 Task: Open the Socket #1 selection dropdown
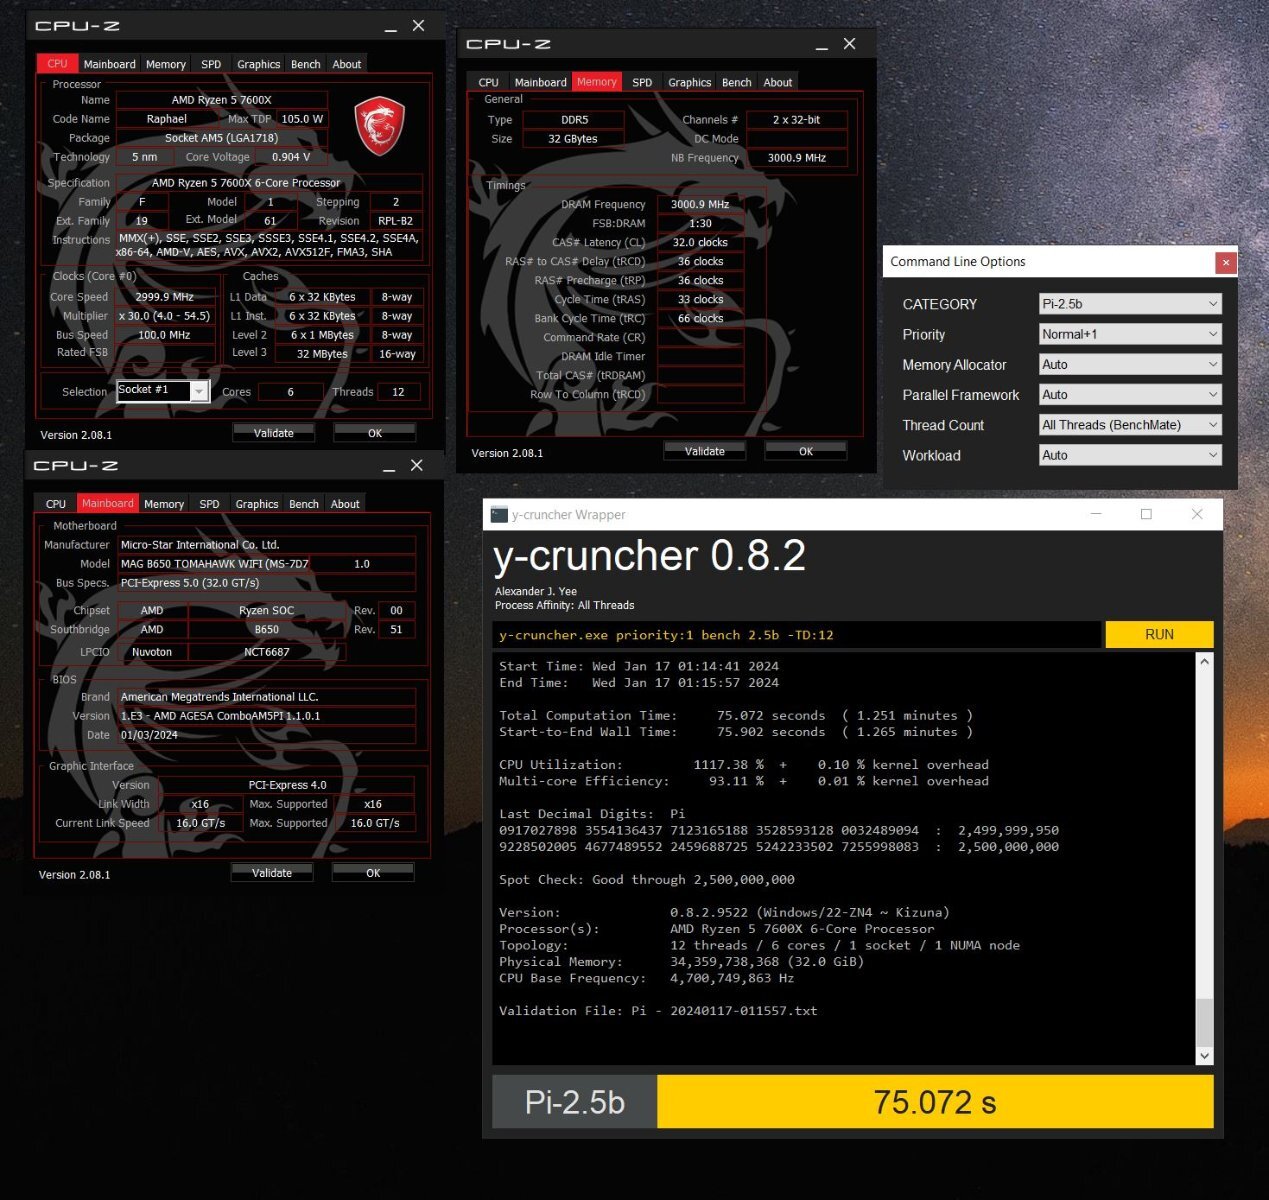163,391
